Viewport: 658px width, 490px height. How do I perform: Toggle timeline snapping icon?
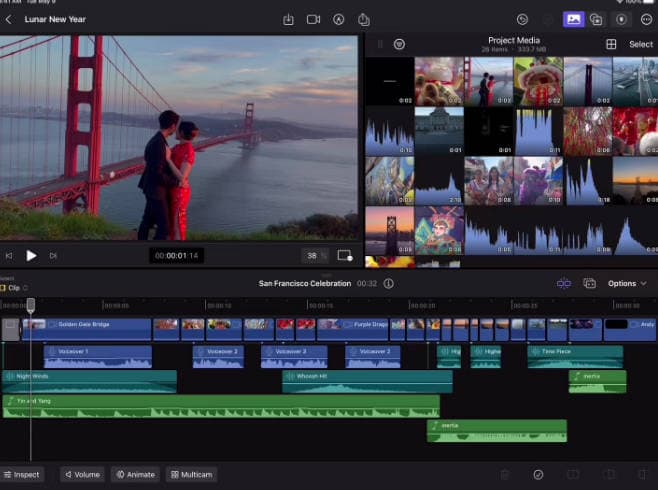pyautogui.click(x=564, y=284)
